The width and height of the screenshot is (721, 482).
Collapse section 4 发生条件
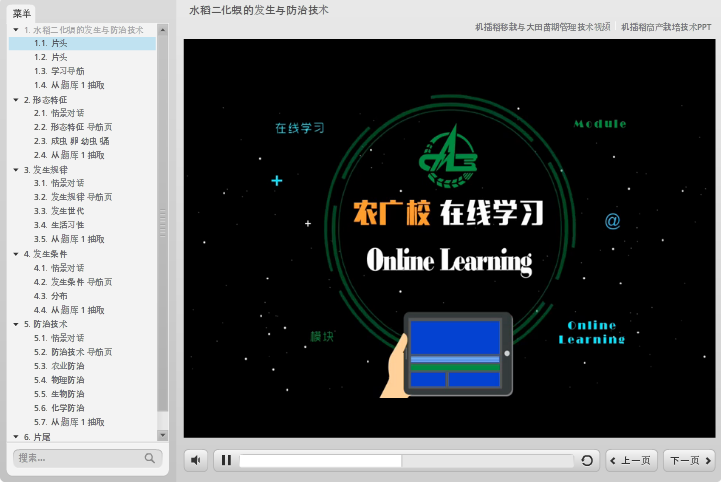pyautogui.click(x=16, y=254)
